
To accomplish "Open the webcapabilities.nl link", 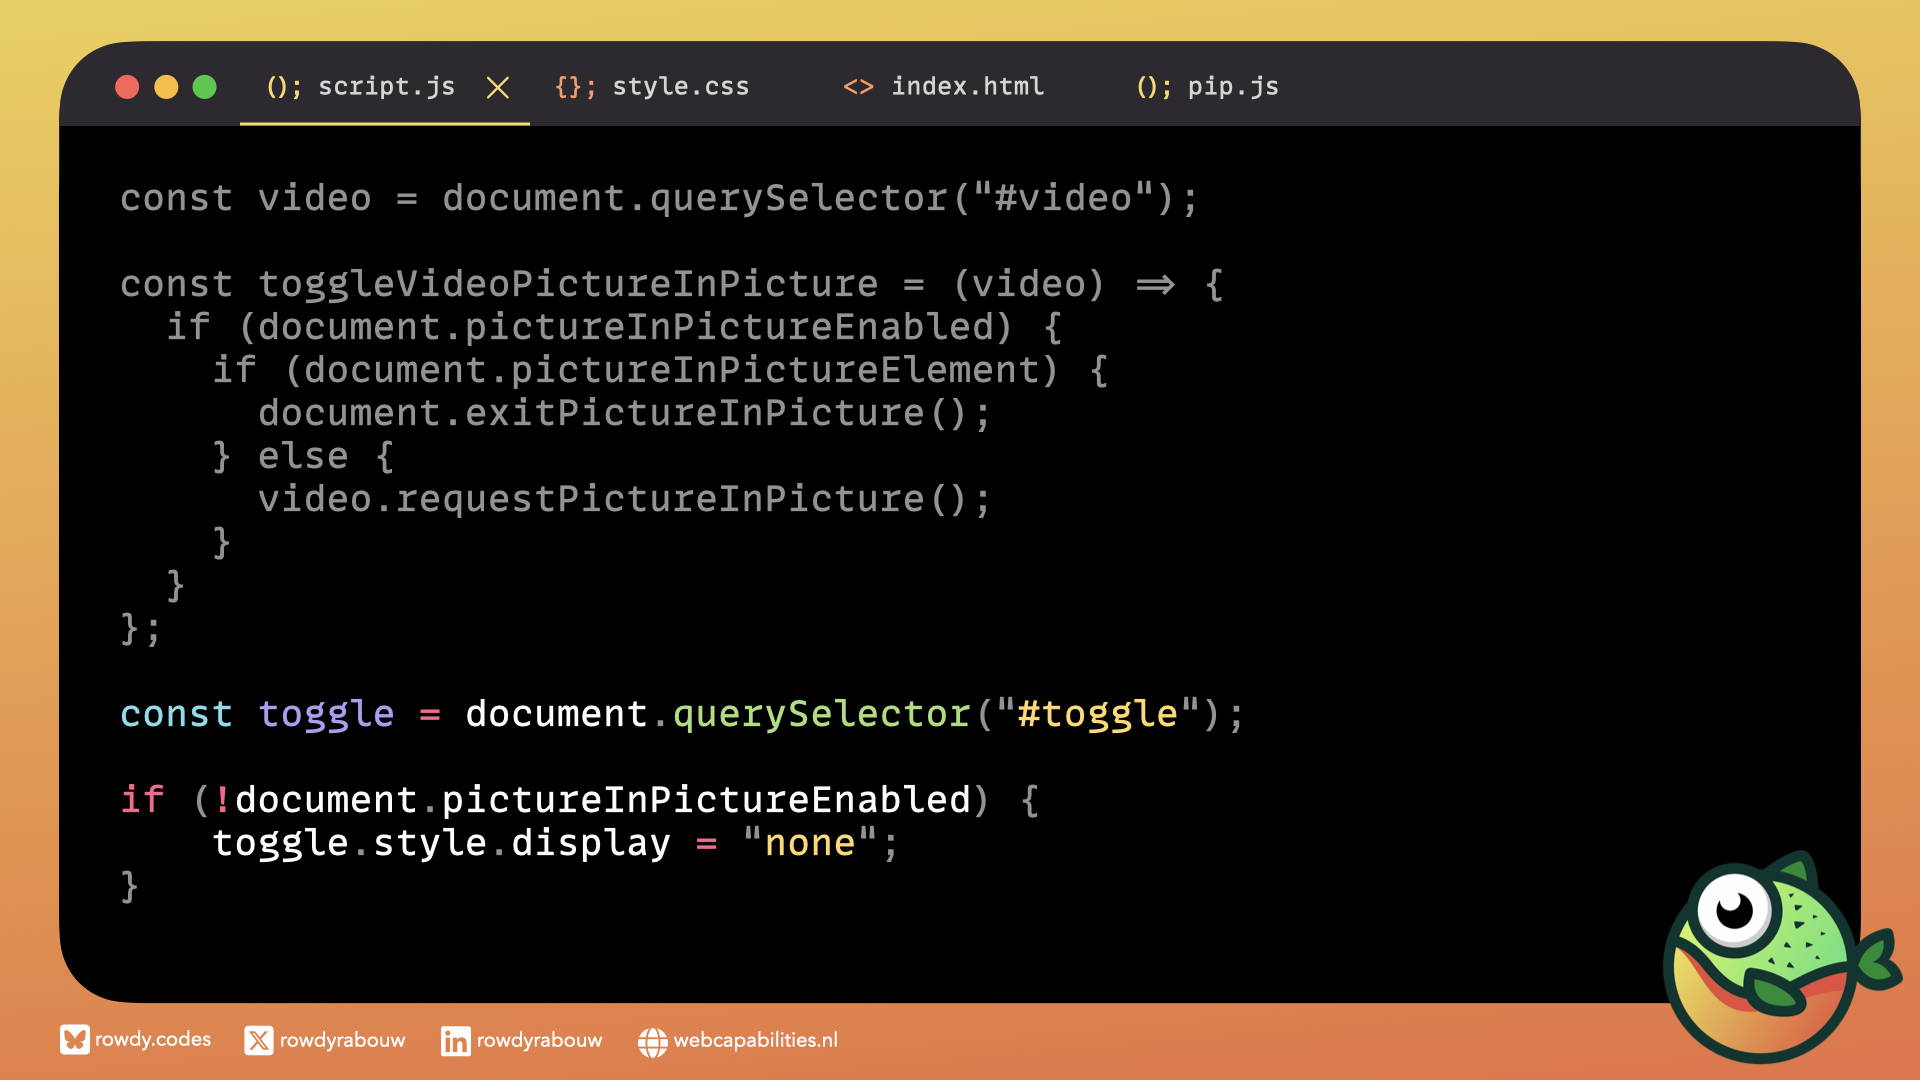I will (x=755, y=1040).
